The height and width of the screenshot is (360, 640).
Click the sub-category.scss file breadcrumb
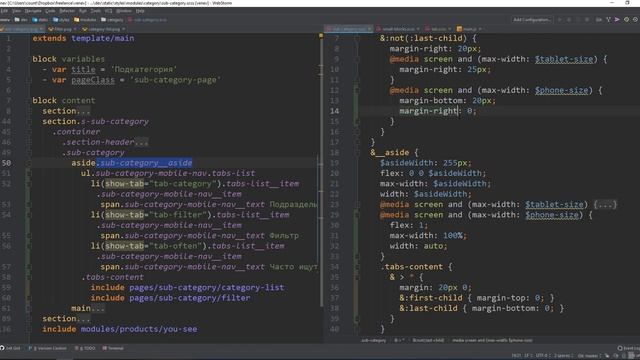coord(147,20)
